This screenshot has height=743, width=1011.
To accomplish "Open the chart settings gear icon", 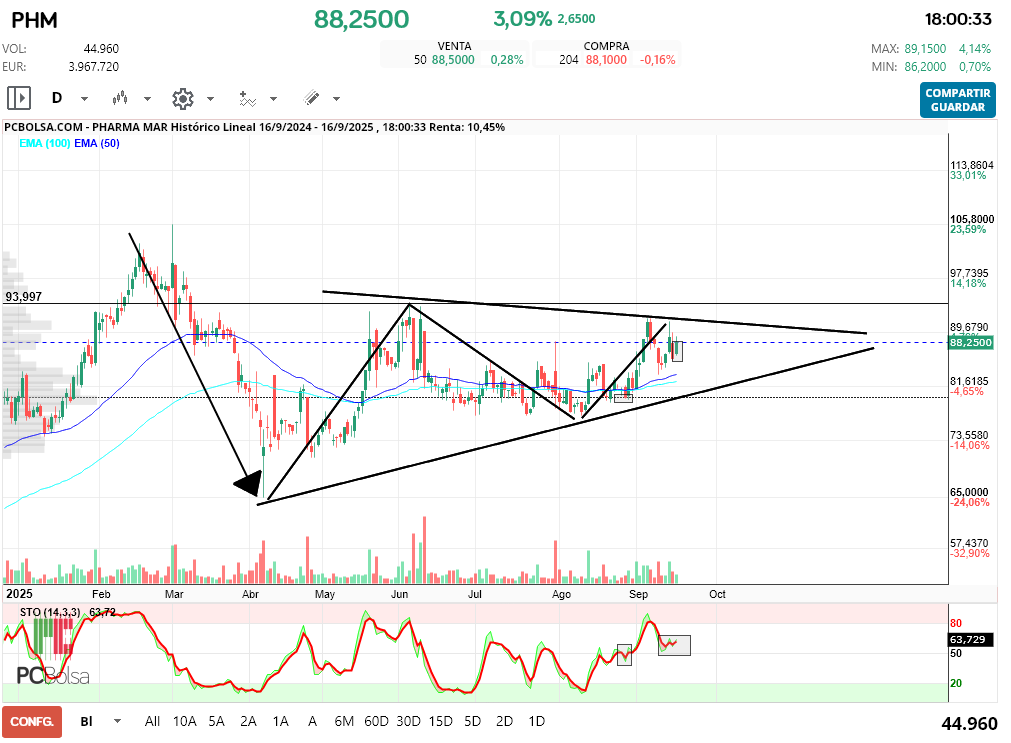I will tap(183, 99).
